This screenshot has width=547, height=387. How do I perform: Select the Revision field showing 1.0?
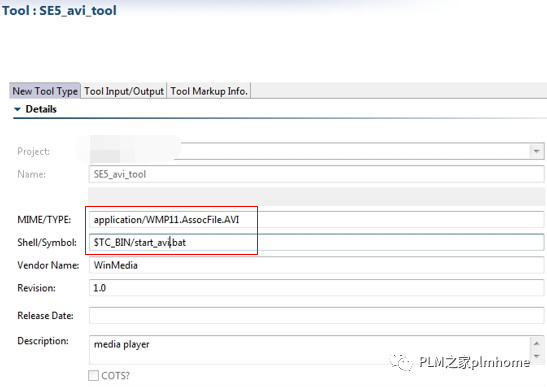click(317, 288)
